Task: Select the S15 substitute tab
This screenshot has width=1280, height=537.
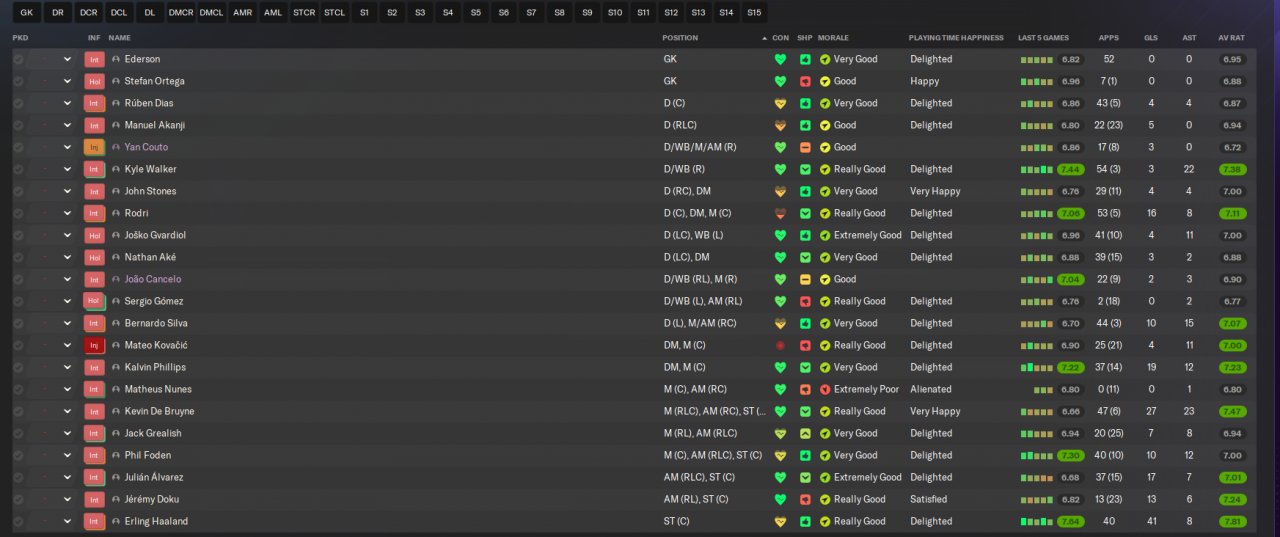Action: (x=753, y=12)
